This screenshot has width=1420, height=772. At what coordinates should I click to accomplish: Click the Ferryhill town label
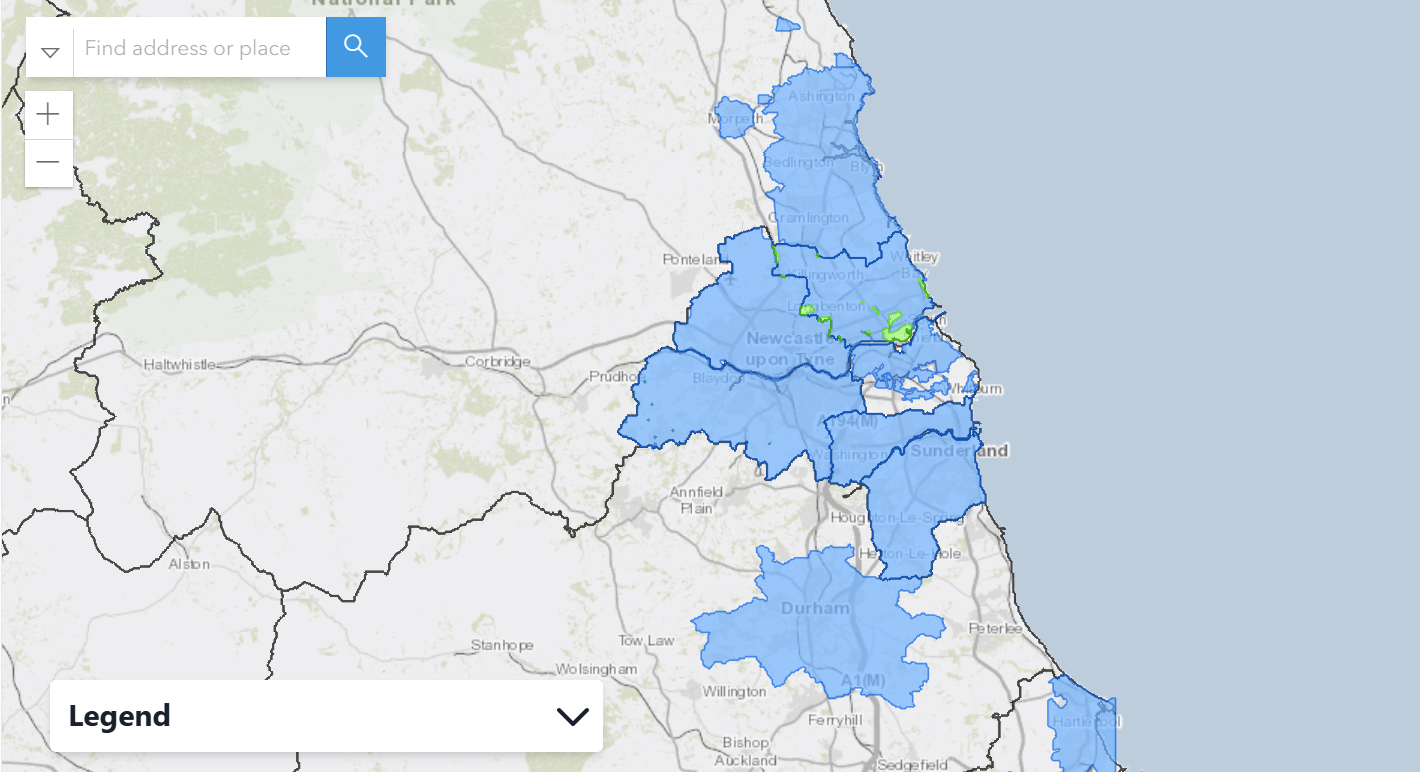[x=835, y=720]
